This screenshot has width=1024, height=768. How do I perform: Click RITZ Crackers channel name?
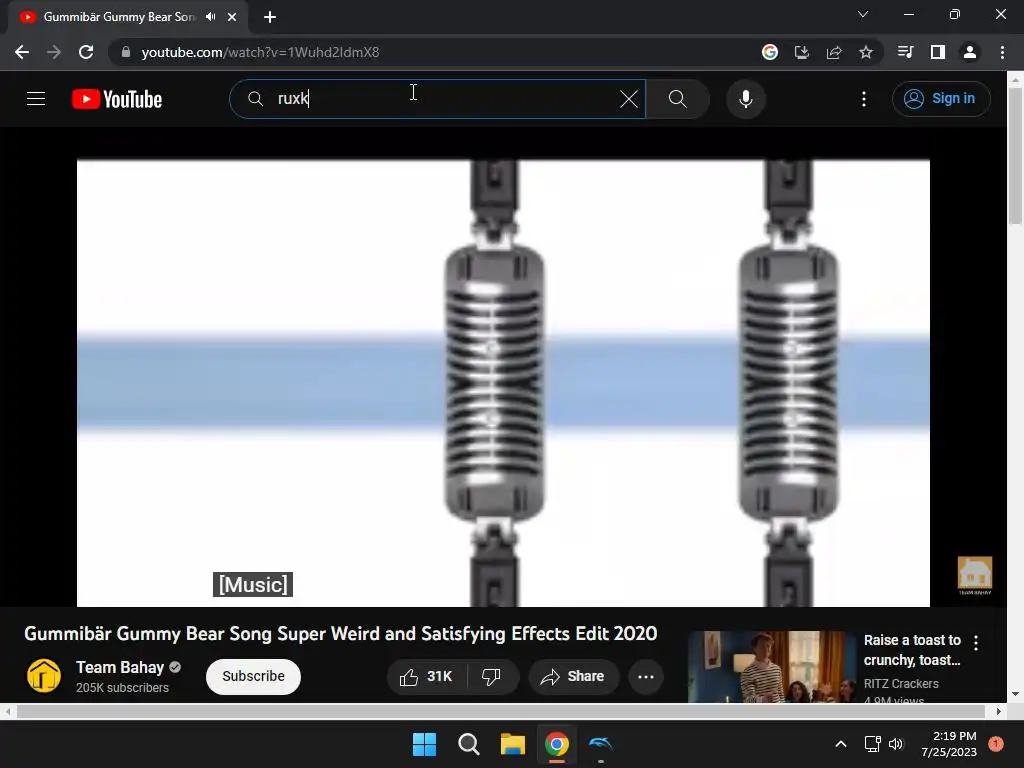901,684
